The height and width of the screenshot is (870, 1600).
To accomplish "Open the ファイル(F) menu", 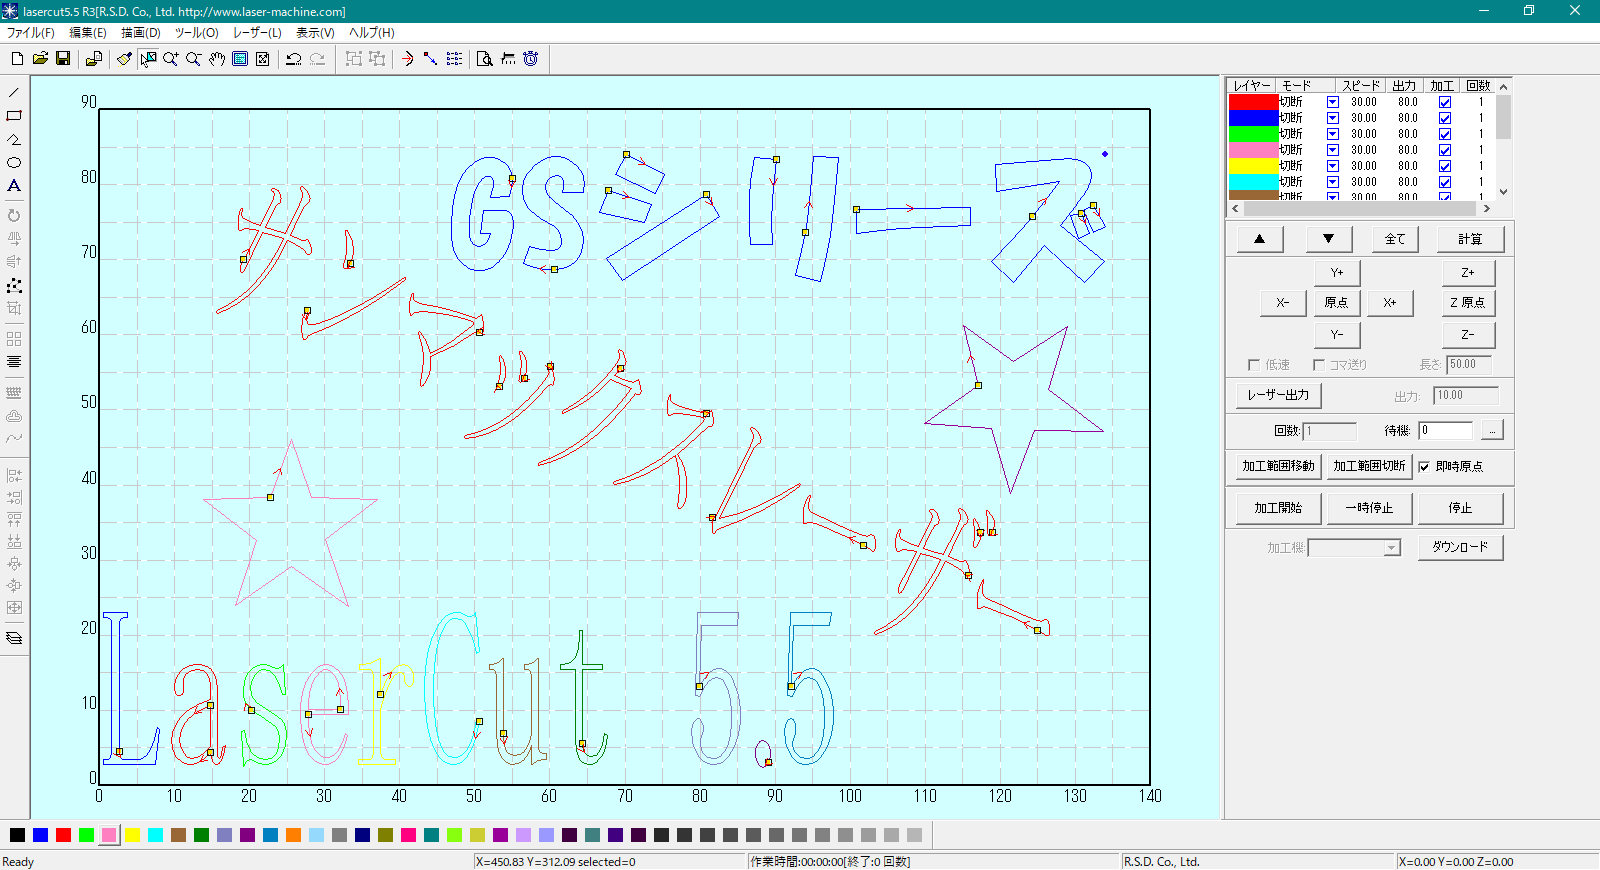I will (31, 33).
